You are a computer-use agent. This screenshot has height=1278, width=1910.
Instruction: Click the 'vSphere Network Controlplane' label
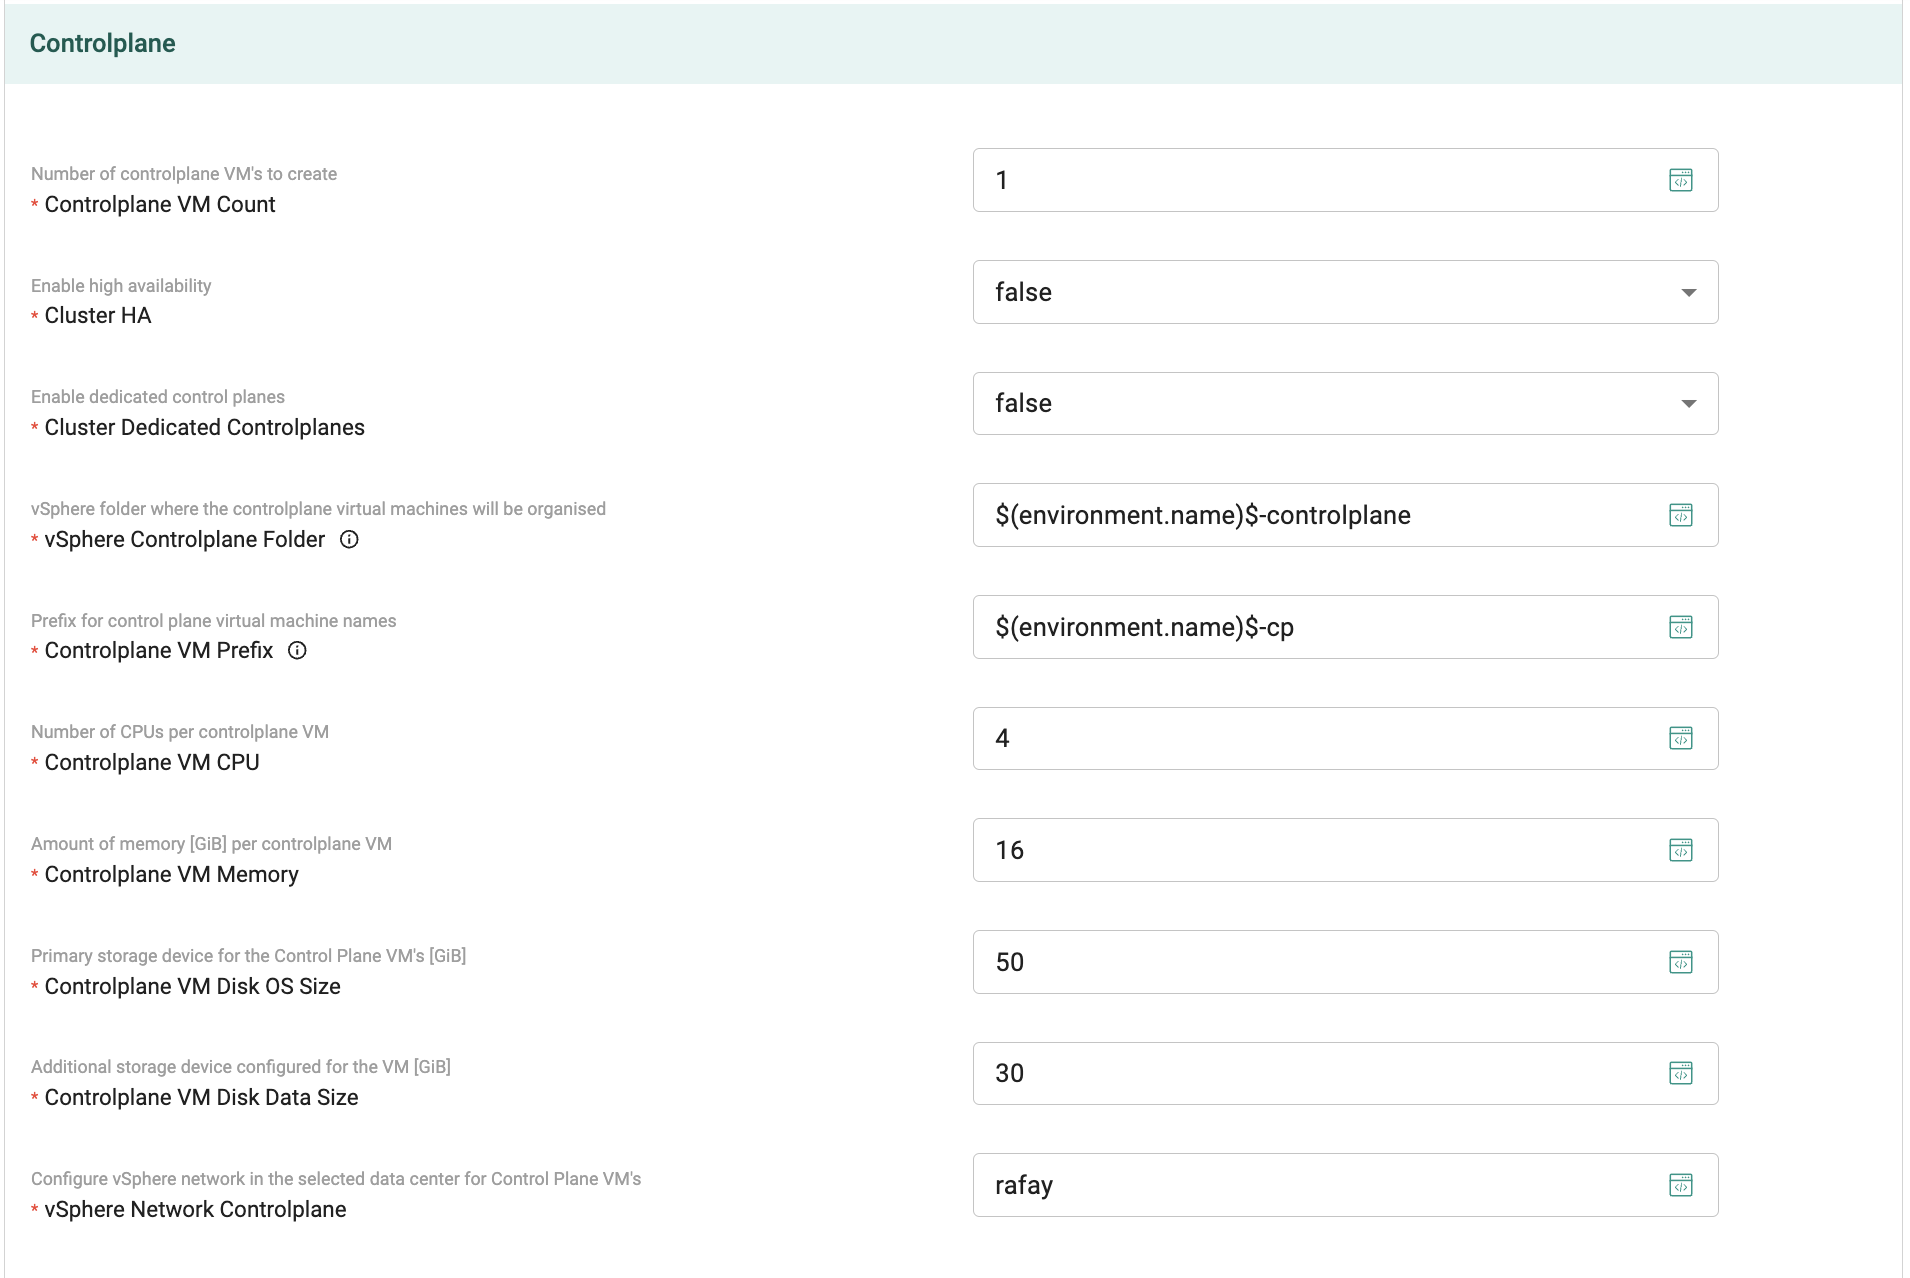pos(196,1210)
